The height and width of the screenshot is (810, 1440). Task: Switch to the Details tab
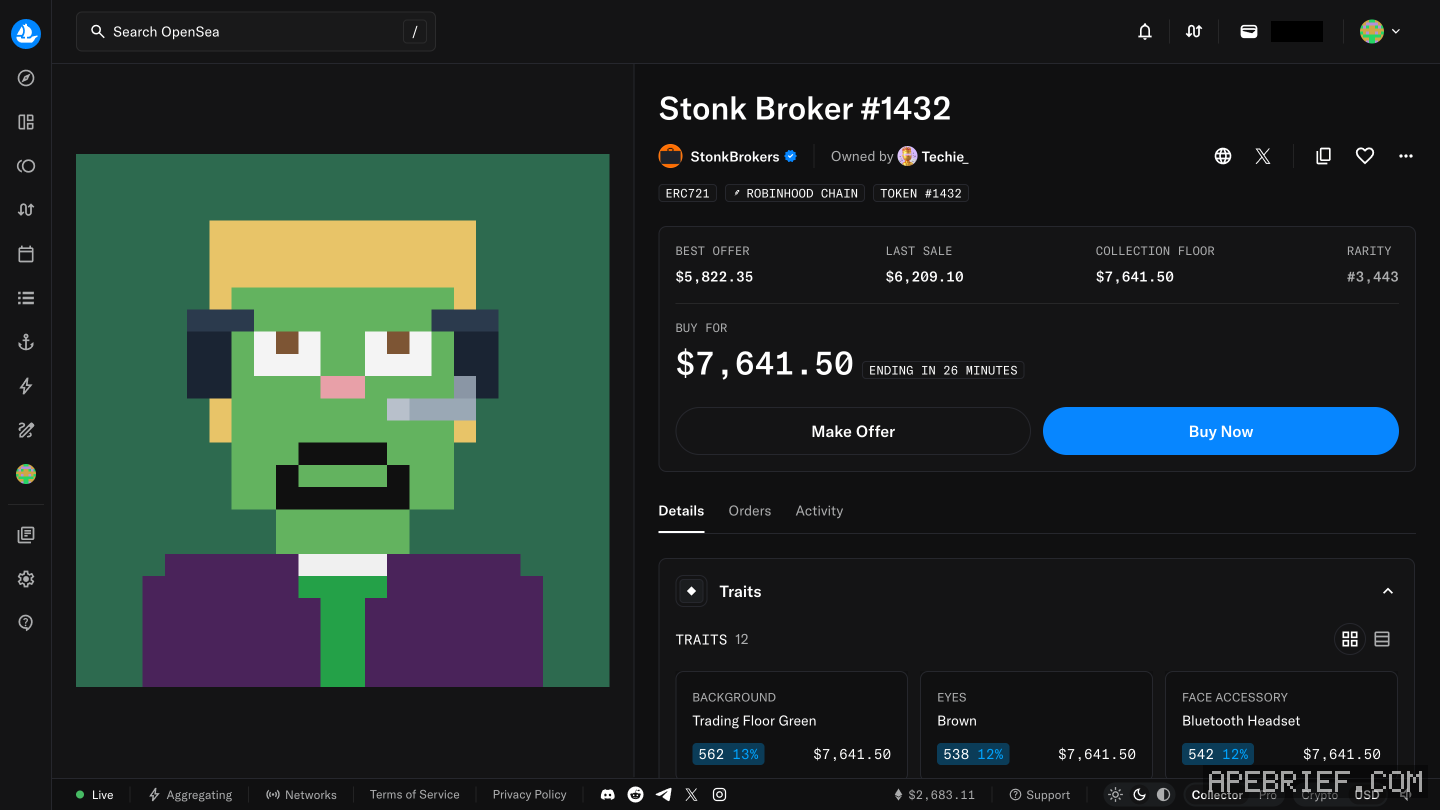(x=681, y=511)
